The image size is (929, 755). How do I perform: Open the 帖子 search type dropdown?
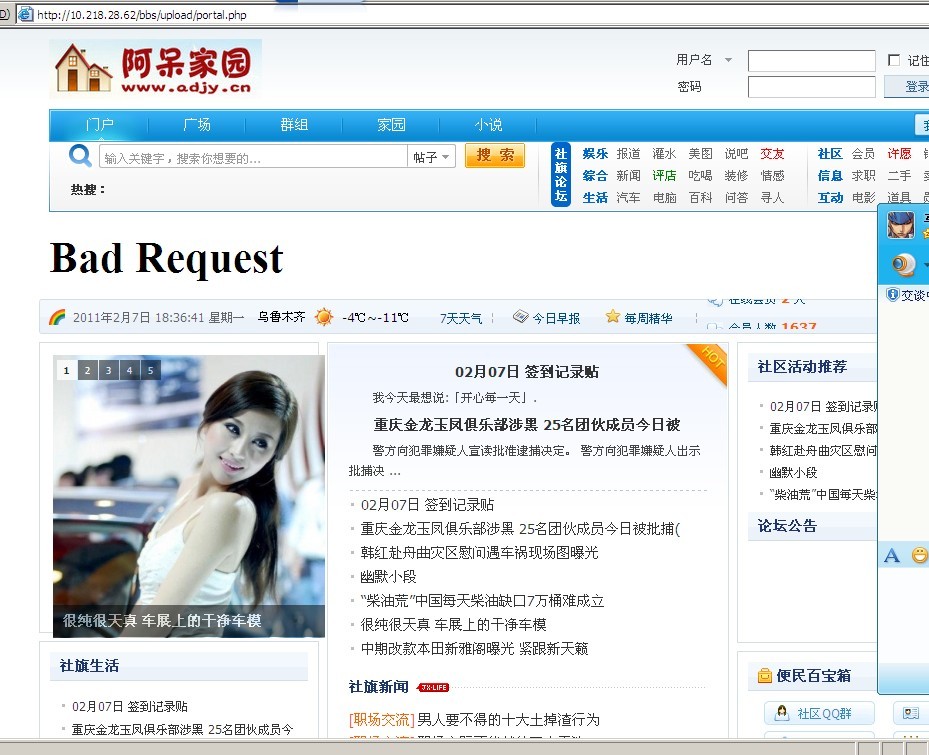pyautogui.click(x=431, y=157)
